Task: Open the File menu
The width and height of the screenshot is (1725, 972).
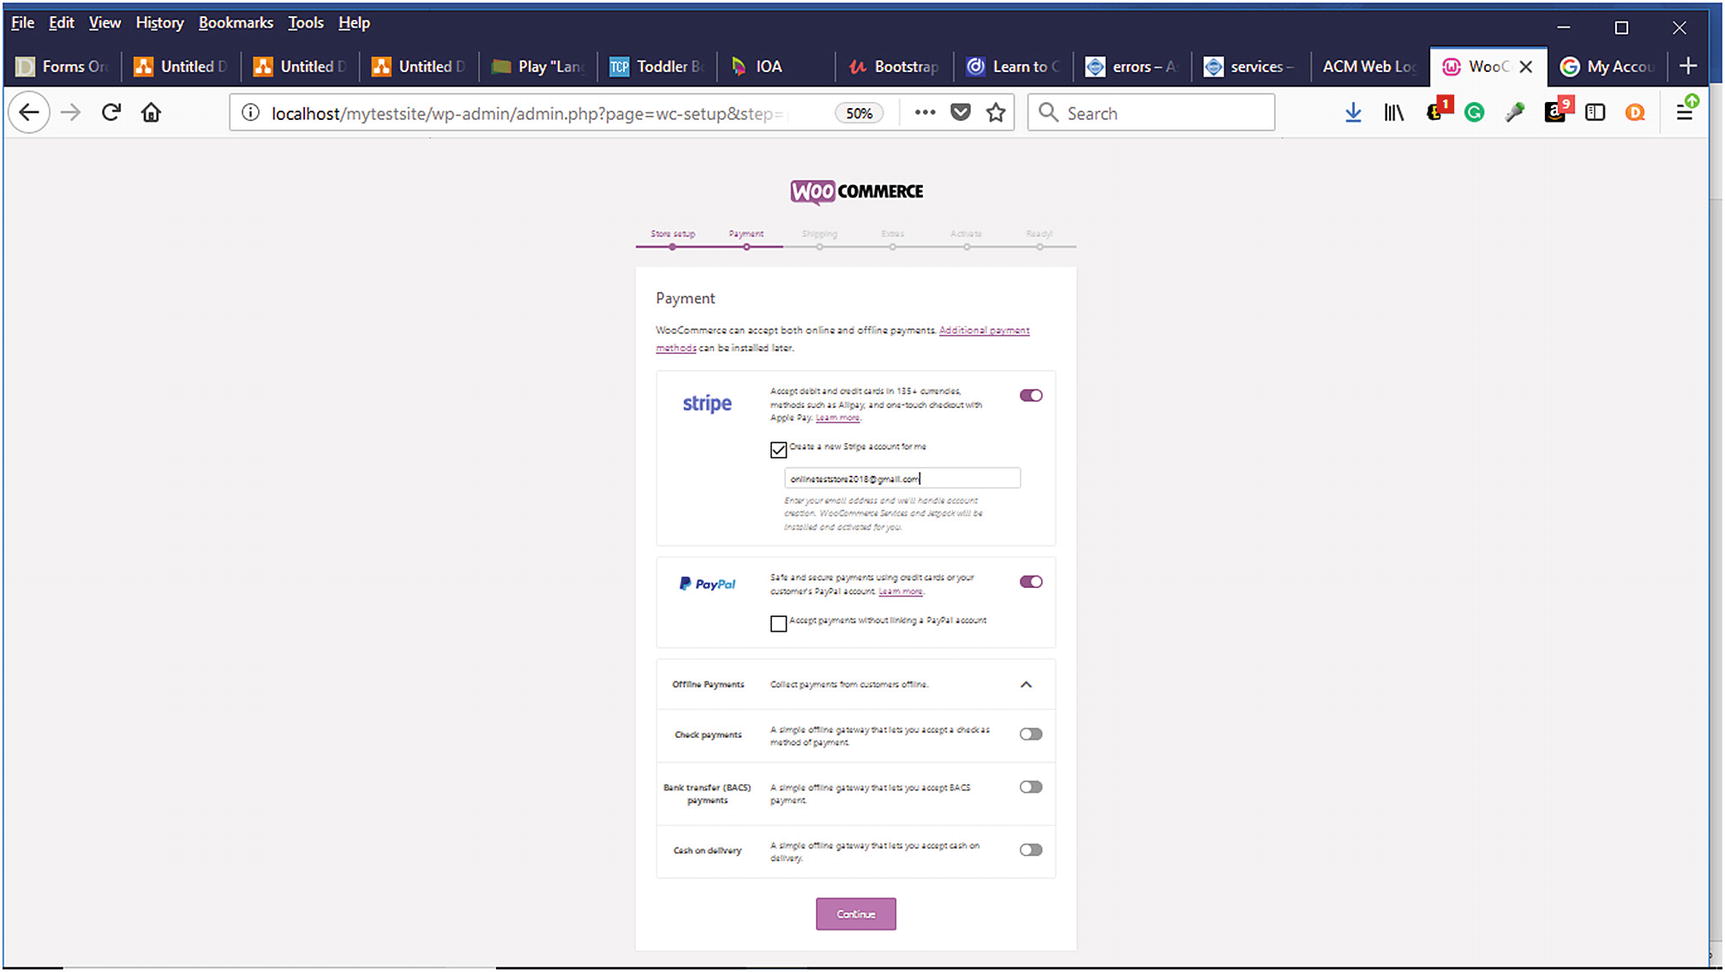Action: (x=22, y=22)
